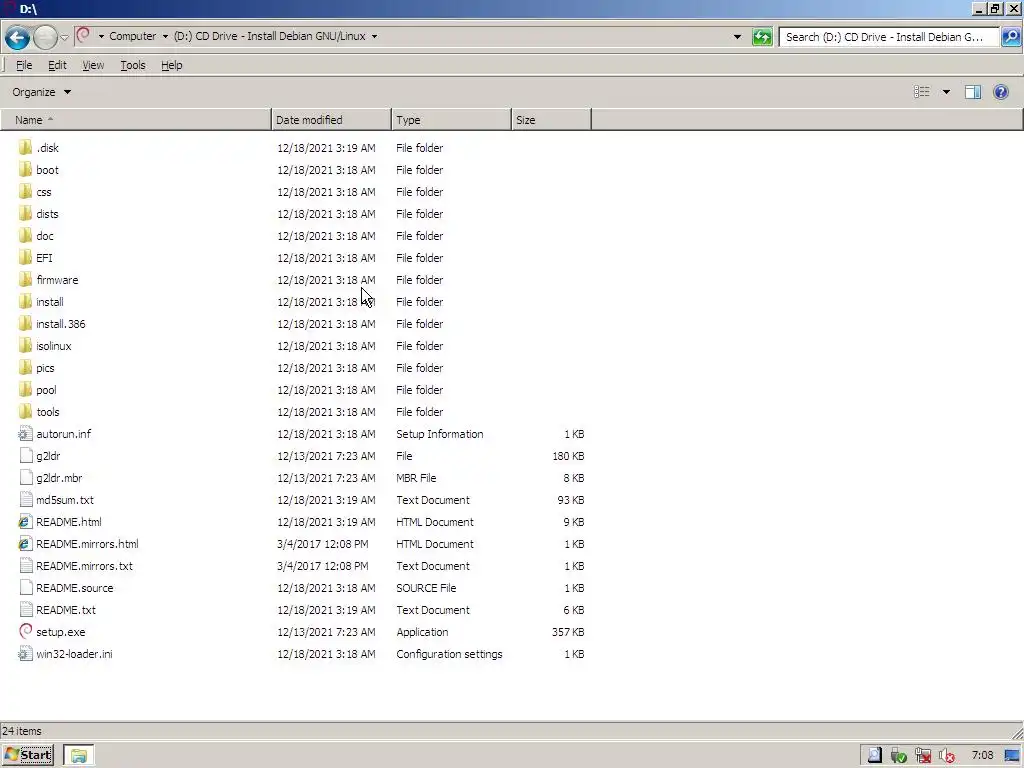1024x768 pixels.
Task: Open the File menu
Action: point(24,65)
